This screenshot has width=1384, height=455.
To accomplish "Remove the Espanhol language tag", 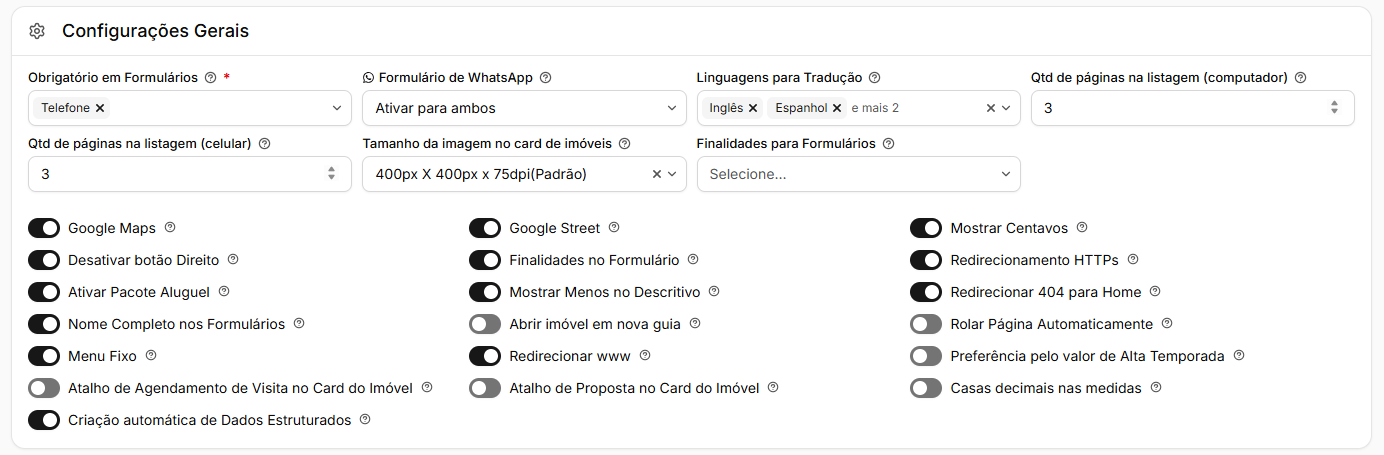I will point(837,108).
